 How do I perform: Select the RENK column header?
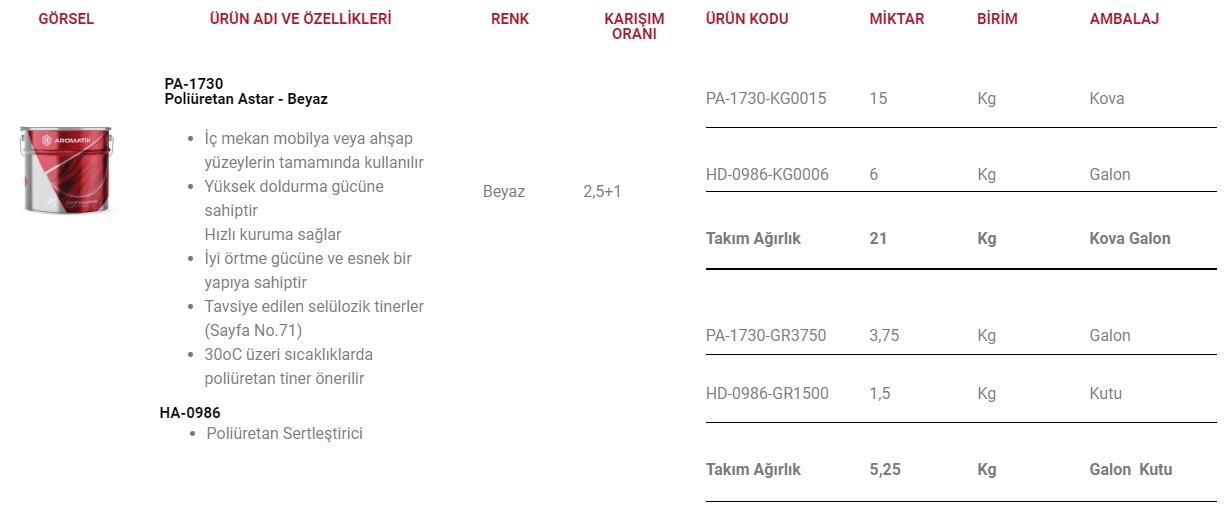pyautogui.click(x=510, y=19)
